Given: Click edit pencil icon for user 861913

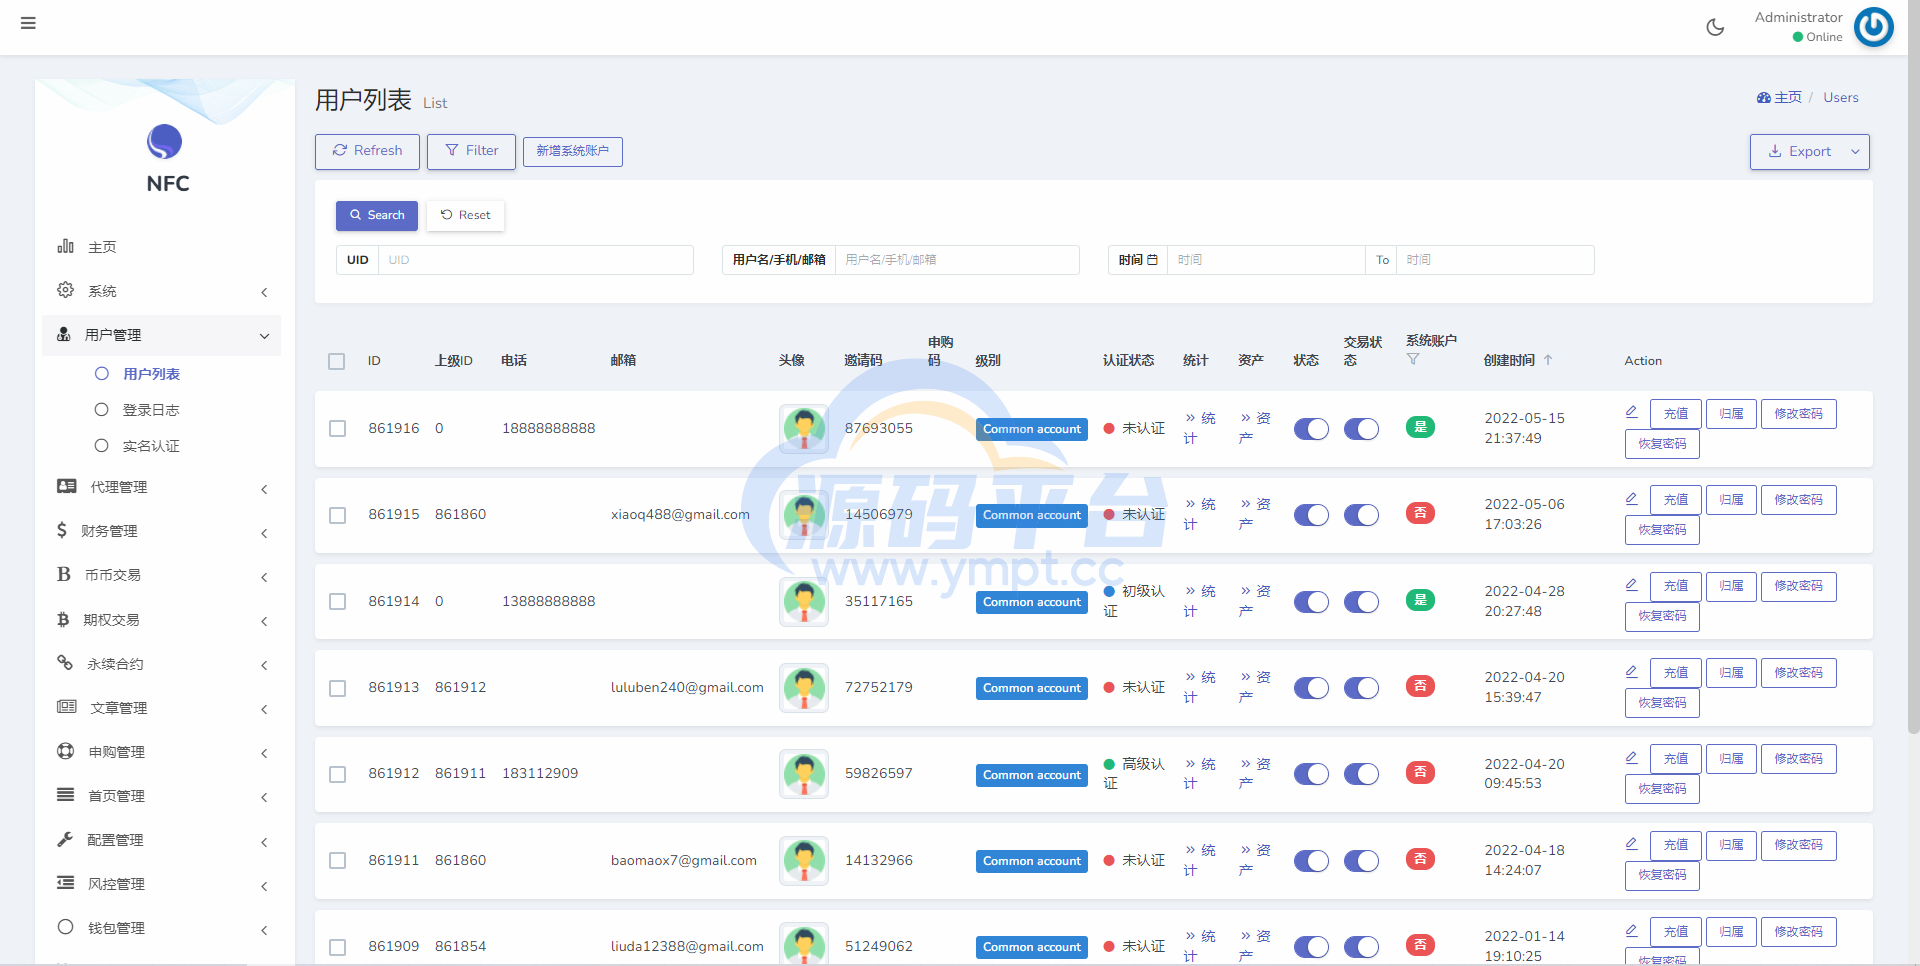Looking at the screenshot, I should [1631, 671].
